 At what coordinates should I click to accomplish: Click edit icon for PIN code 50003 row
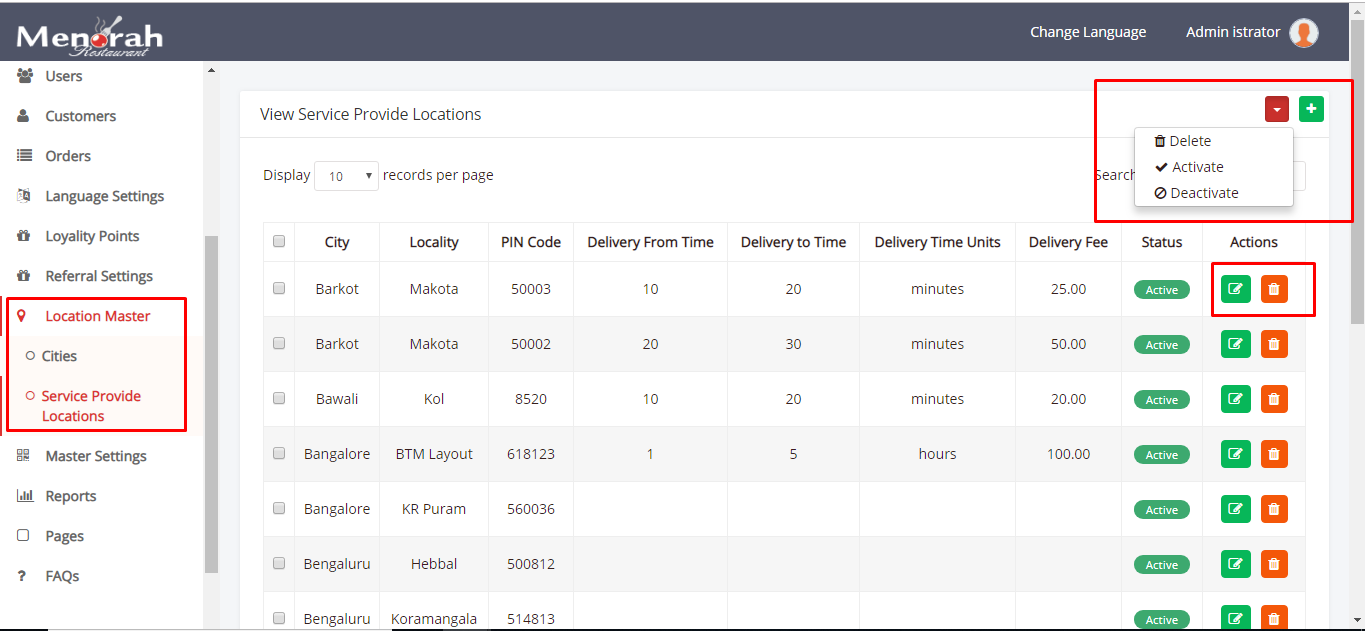[1236, 289]
